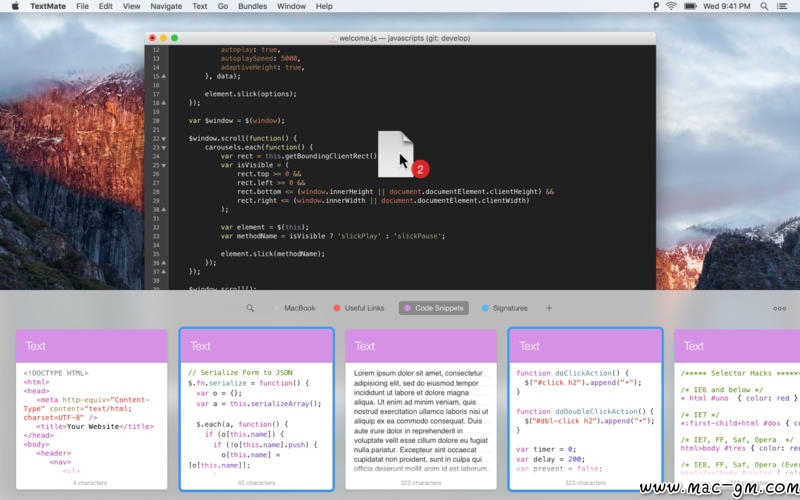
Task: Check the battery status icon
Action: click(690, 6)
